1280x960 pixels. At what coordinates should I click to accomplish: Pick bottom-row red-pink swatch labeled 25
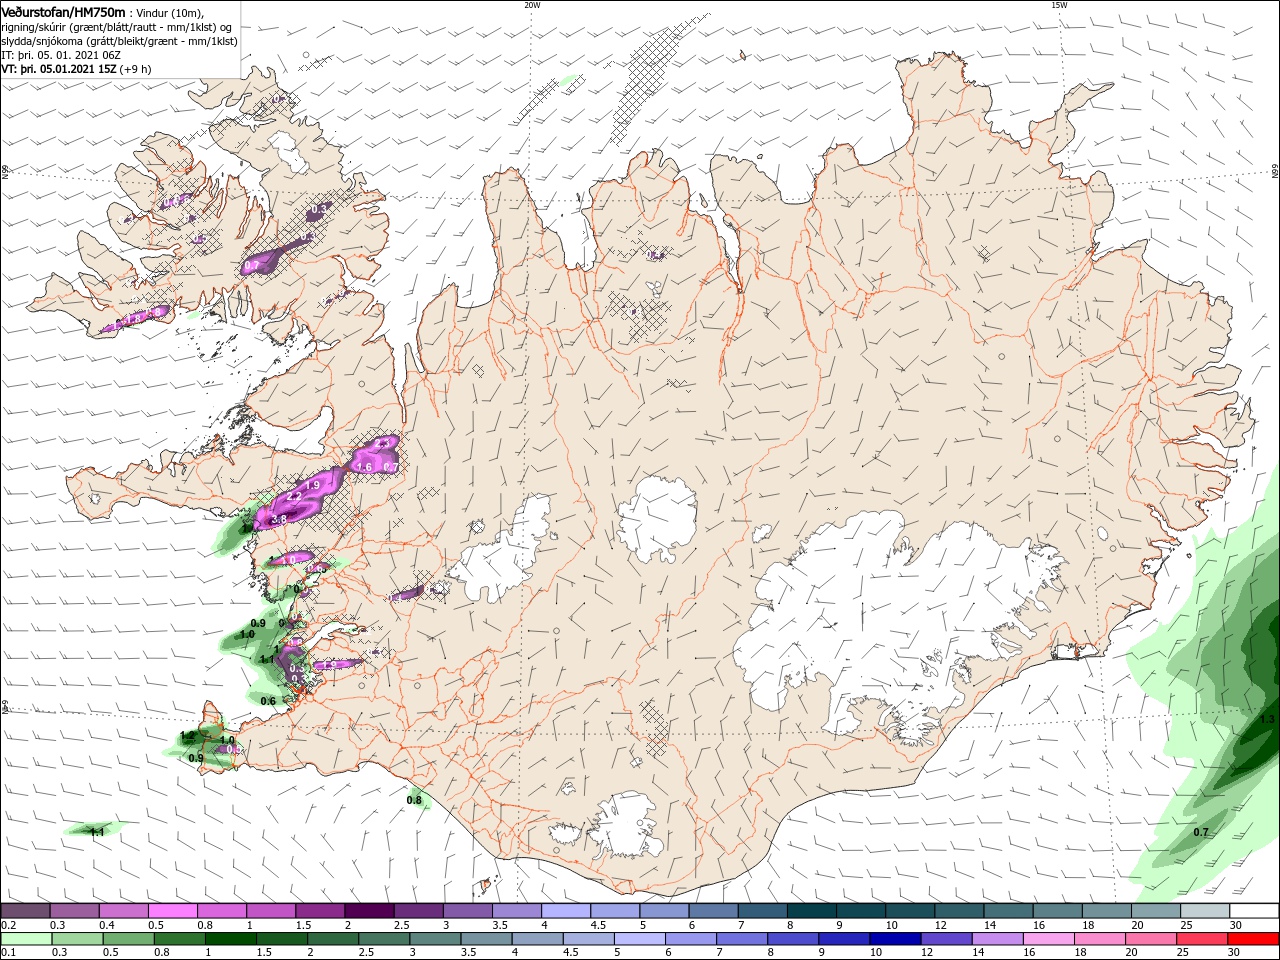(1202, 939)
